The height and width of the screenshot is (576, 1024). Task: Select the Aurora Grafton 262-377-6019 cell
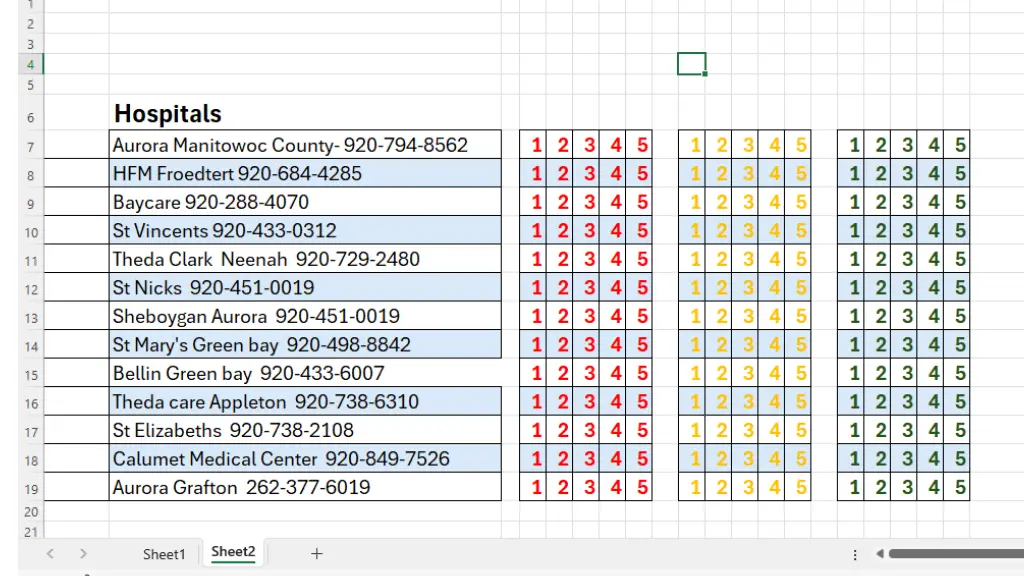pyautogui.click(x=305, y=487)
